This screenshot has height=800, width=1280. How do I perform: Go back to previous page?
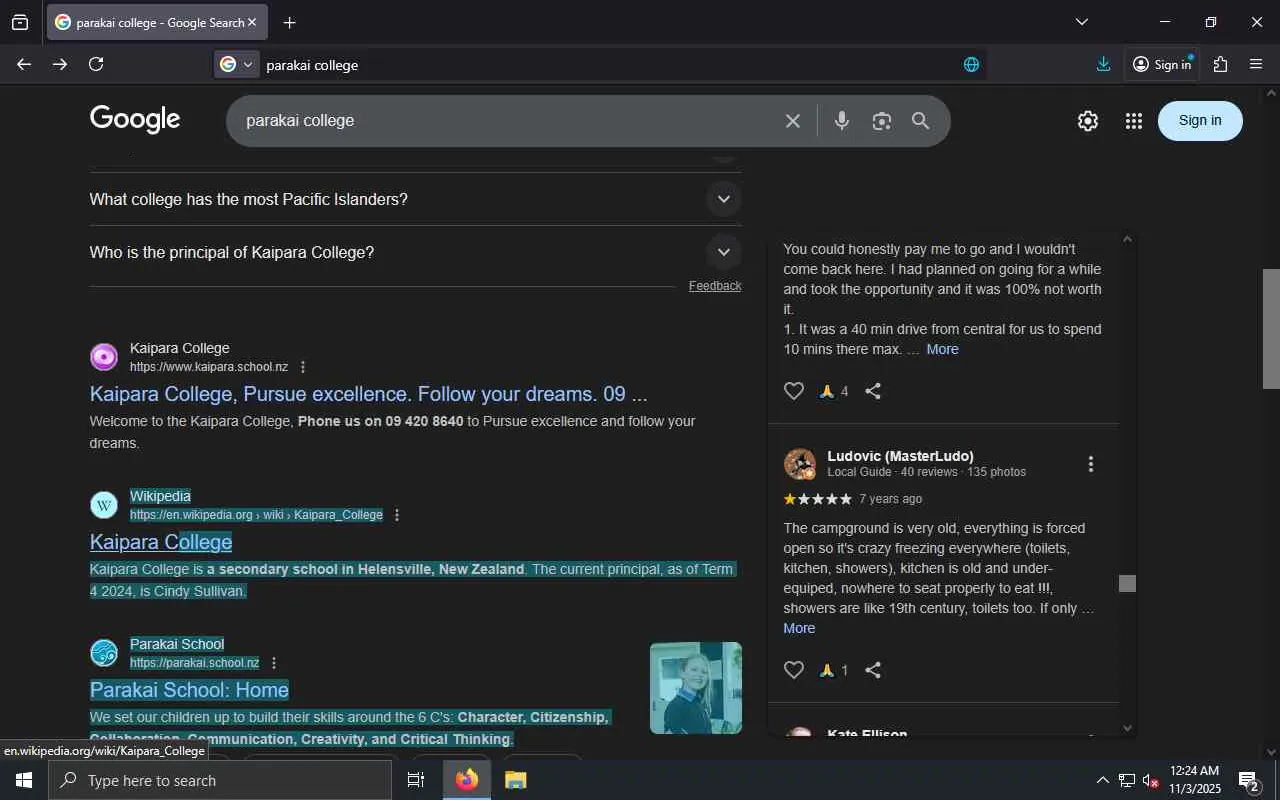(x=24, y=64)
